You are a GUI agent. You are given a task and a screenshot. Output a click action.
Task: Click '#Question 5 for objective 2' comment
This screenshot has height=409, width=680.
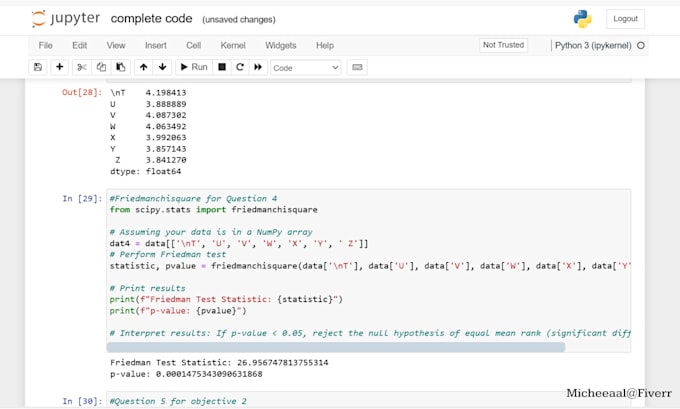[178, 401]
